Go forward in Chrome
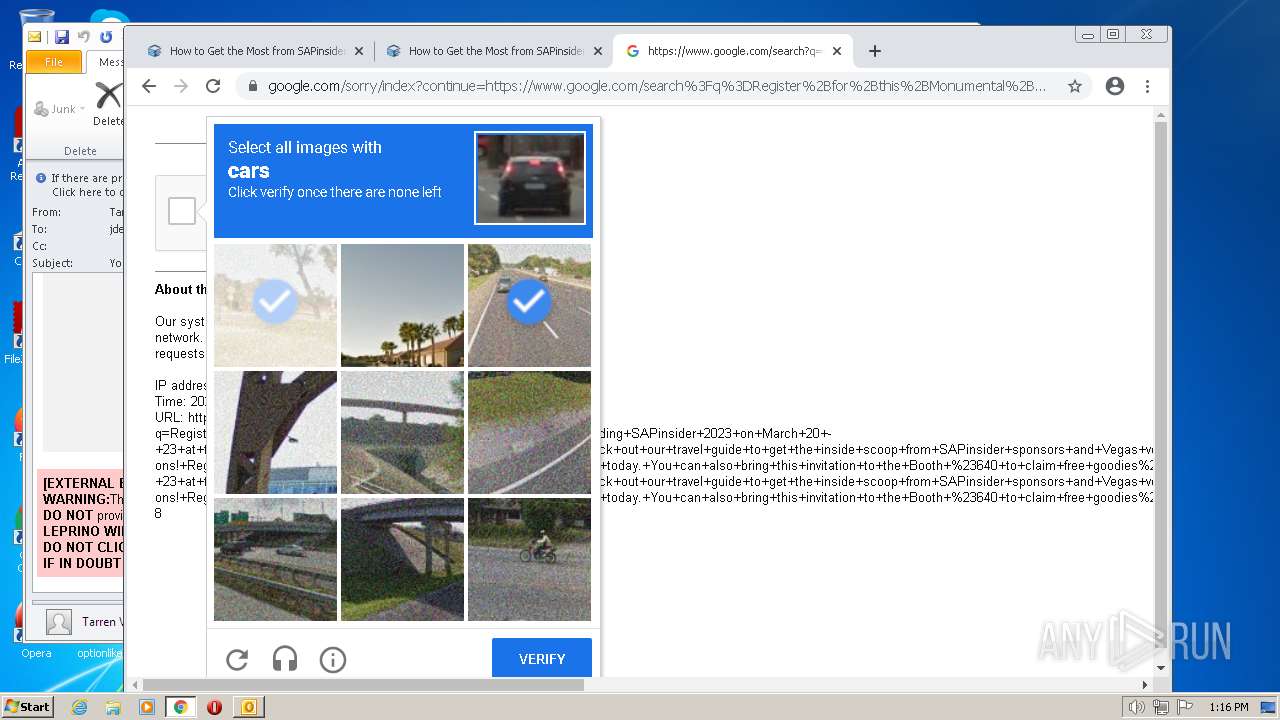The width and height of the screenshot is (1280, 720). pyautogui.click(x=181, y=86)
